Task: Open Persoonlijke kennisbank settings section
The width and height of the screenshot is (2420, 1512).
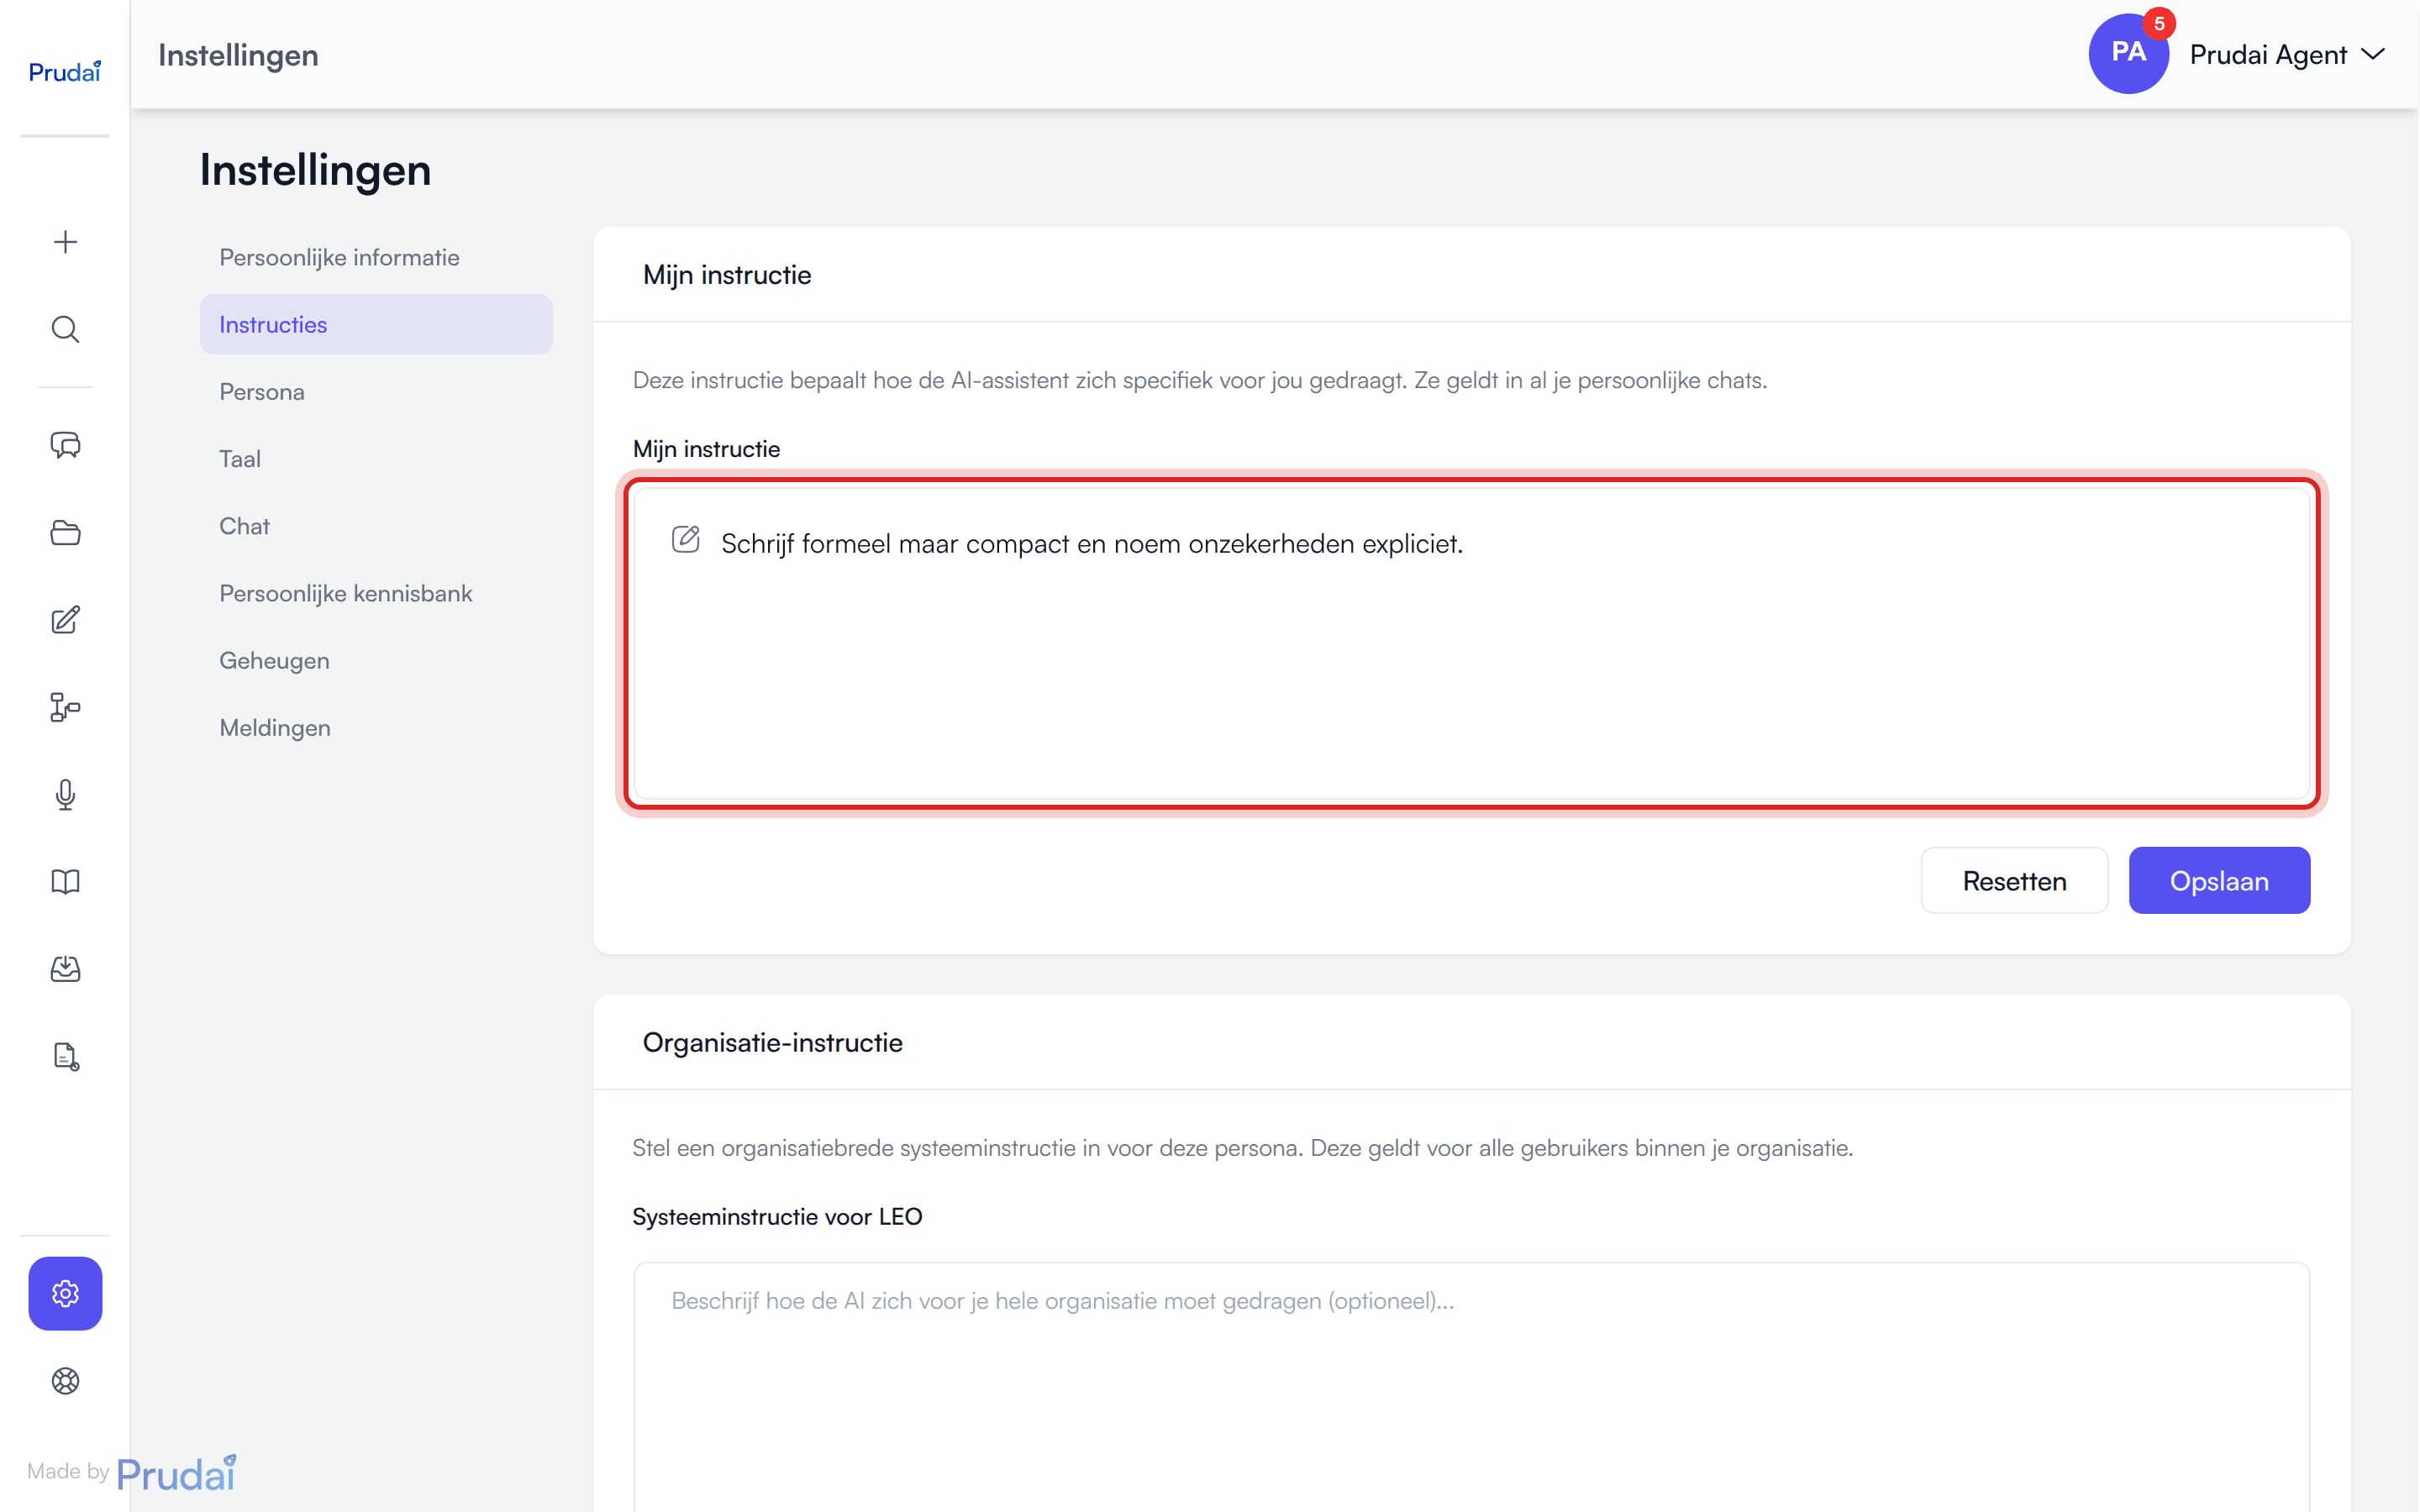Action: [376, 593]
